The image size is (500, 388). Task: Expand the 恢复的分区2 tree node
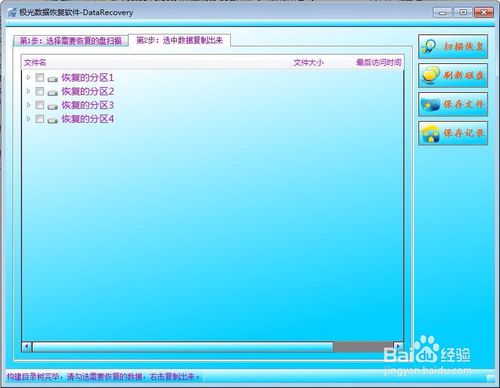point(28,91)
